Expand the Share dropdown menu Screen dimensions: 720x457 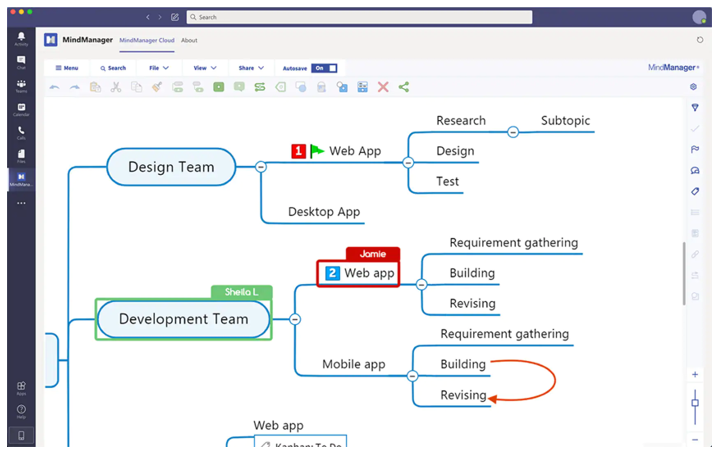point(251,68)
